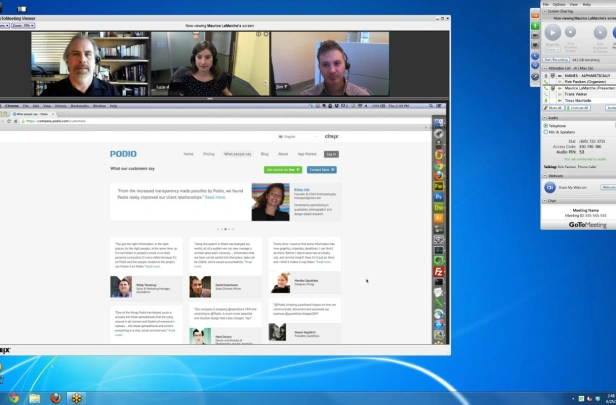Click the Mute All button
Screen dimensions: 616x405
553,108
